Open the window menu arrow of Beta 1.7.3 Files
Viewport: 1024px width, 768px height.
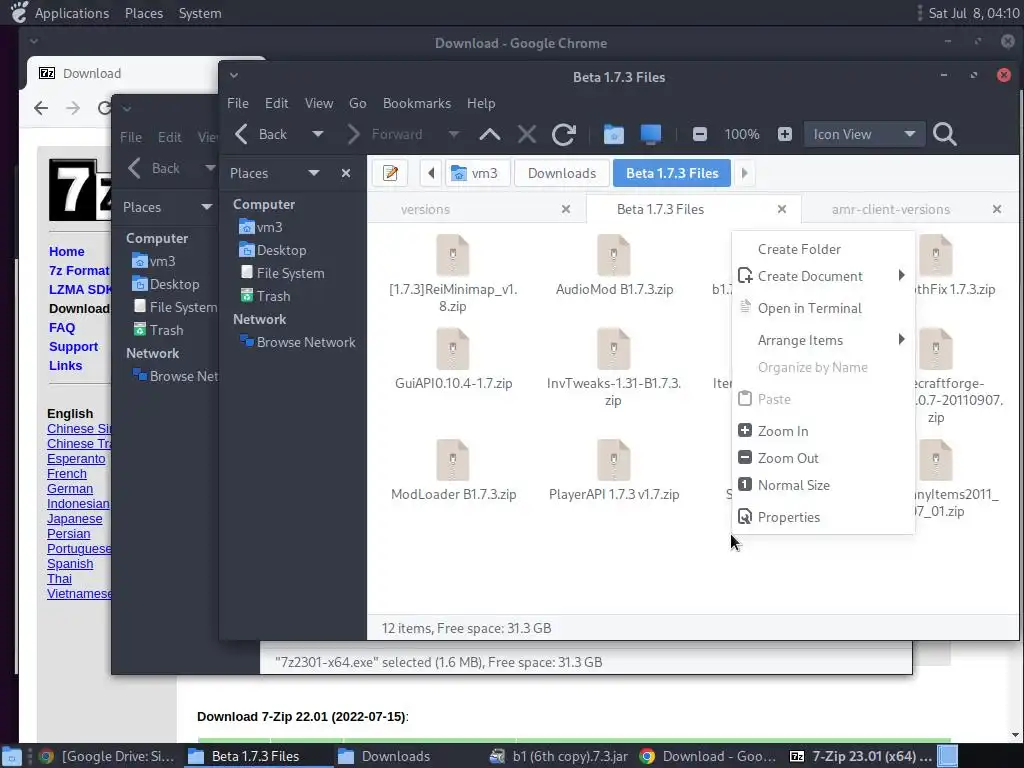coord(234,76)
